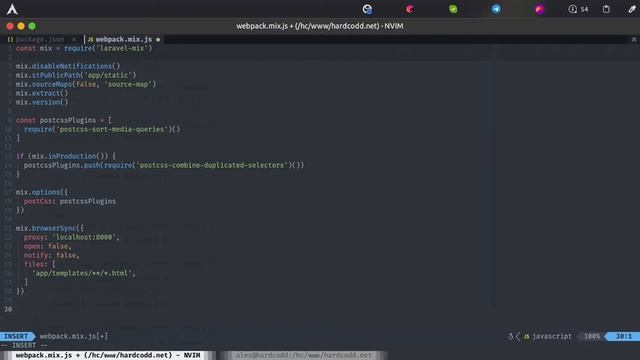Viewport: 640px width, 360px height.
Task: Close the package.json tab
Action: [74, 39]
